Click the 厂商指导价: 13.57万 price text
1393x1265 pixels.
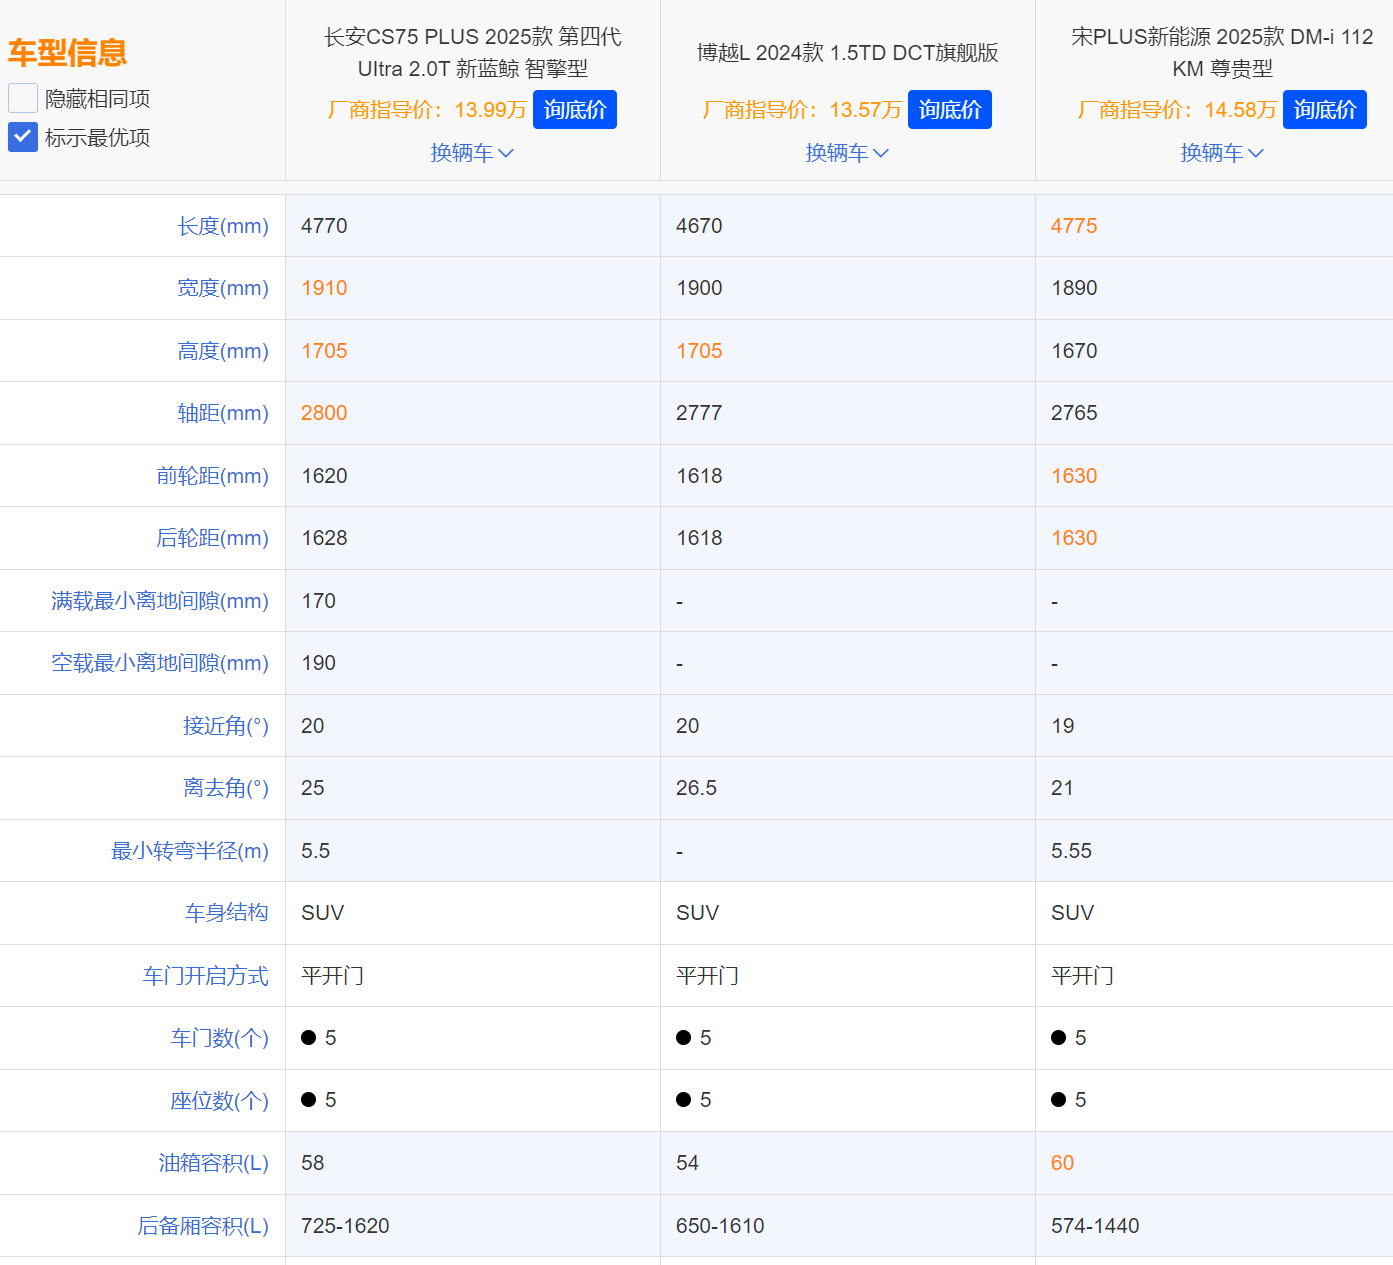[x=802, y=110]
